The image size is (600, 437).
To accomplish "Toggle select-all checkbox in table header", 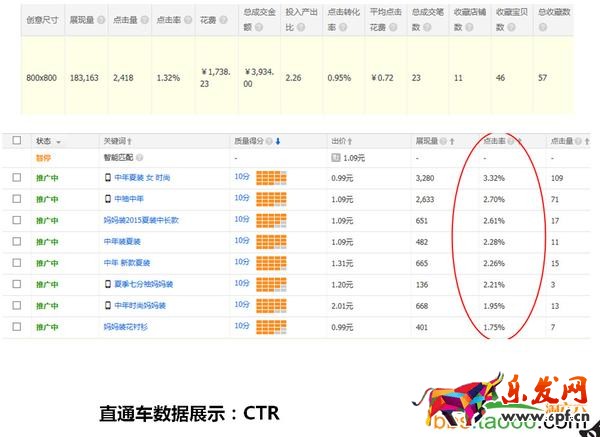I will click(16, 141).
